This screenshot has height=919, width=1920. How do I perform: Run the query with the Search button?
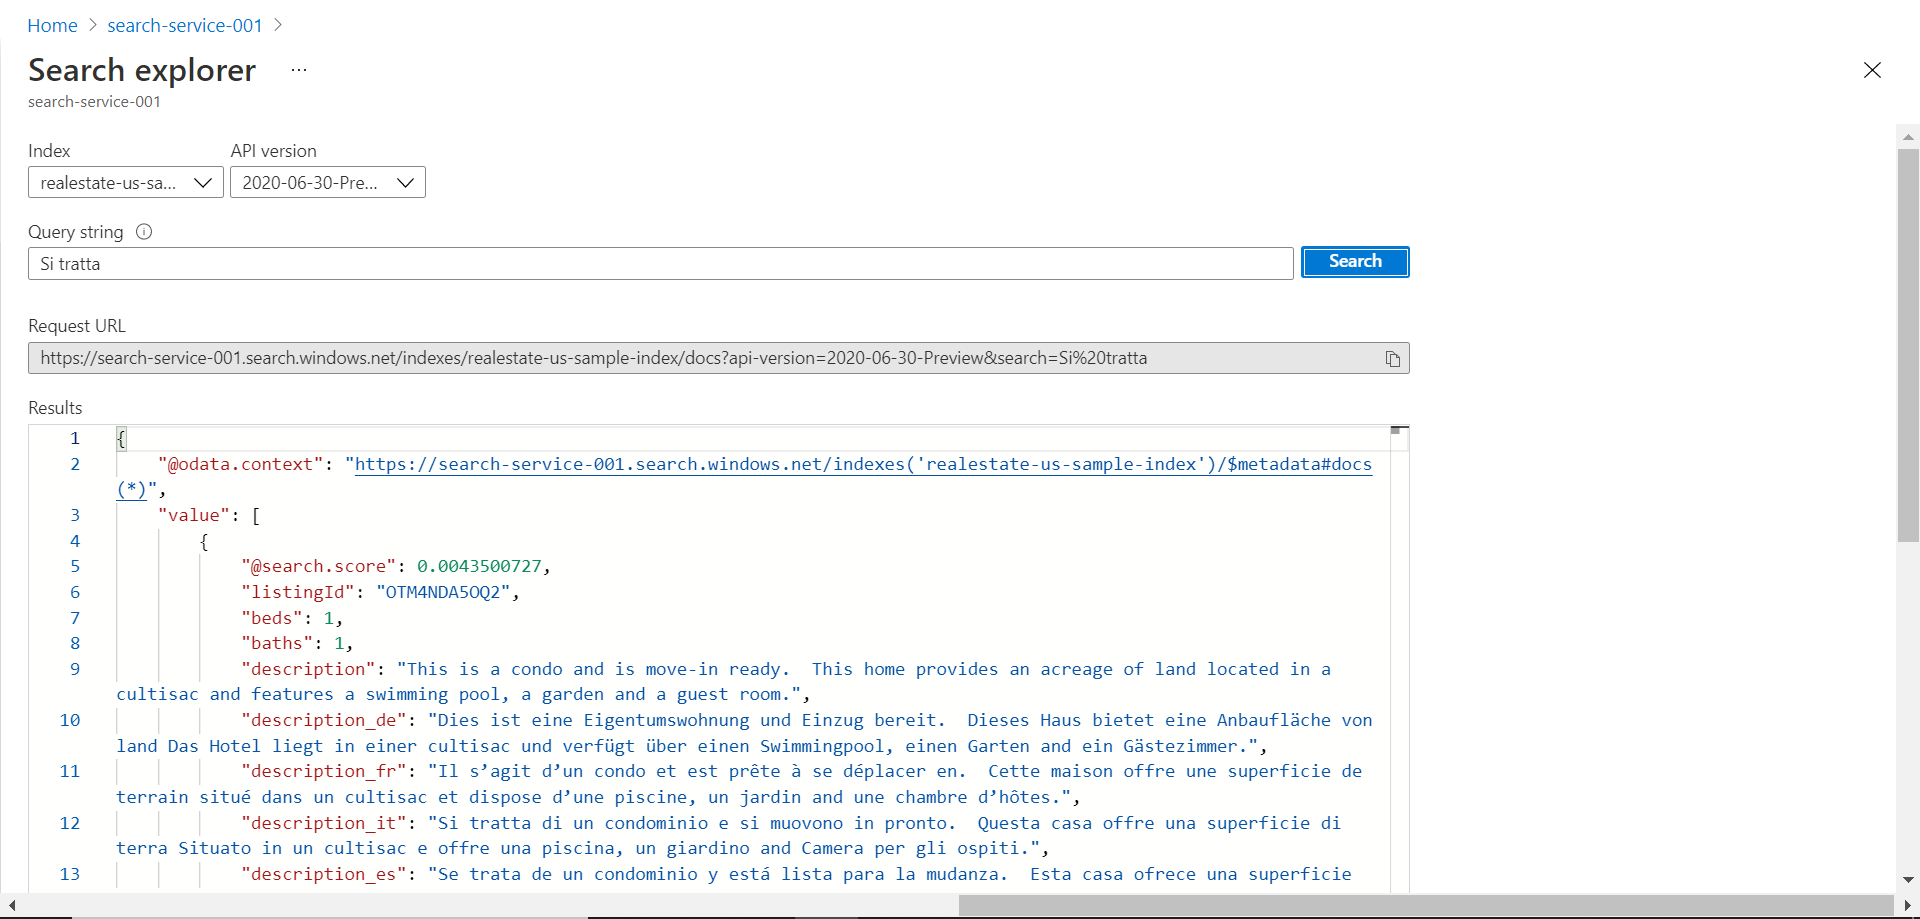coord(1355,262)
